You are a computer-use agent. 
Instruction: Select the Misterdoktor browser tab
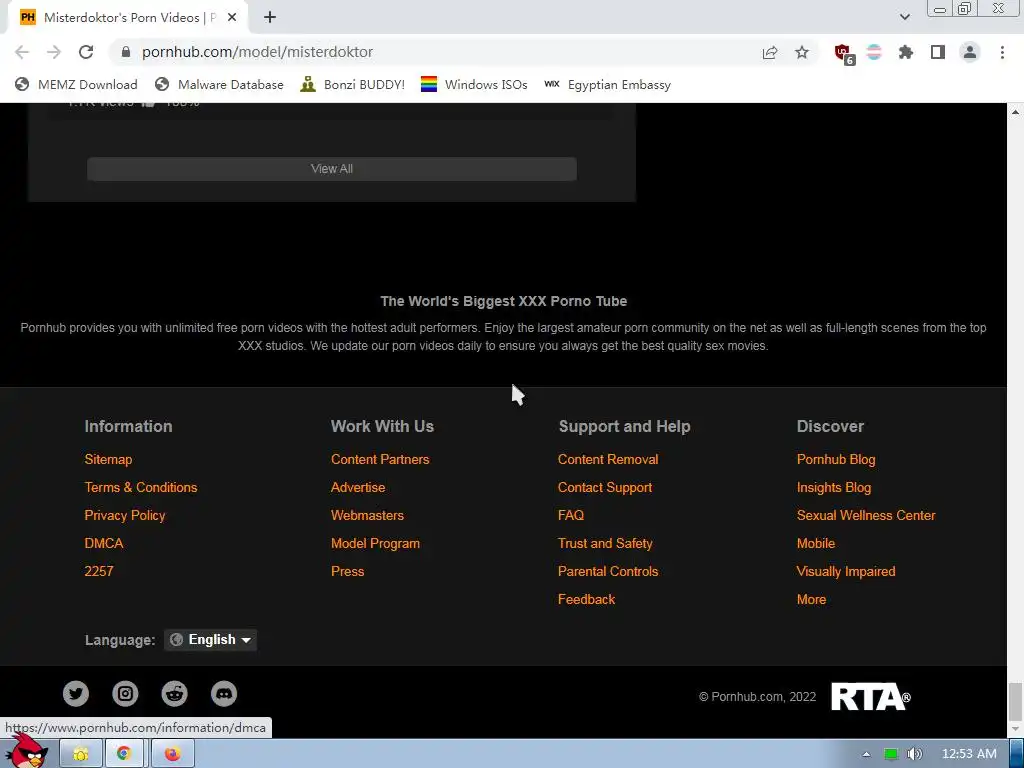click(127, 18)
